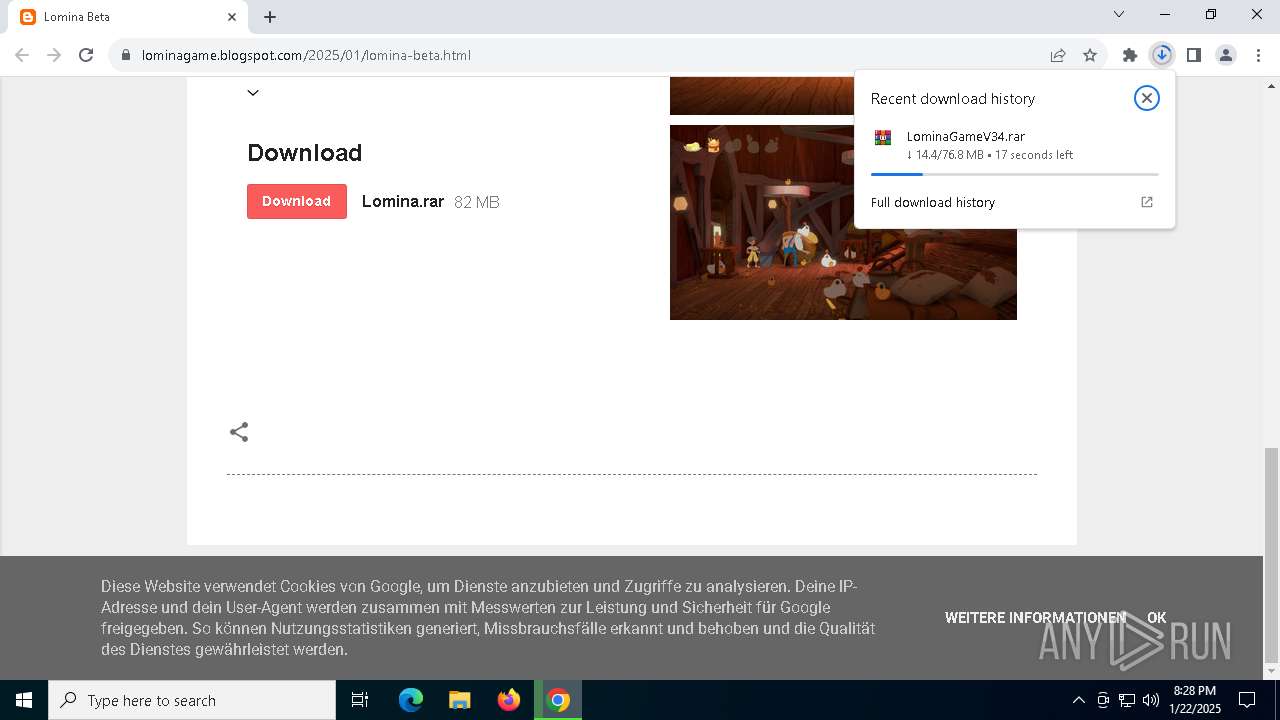Image resolution: width=1280 pixels, height=720 pixels.
Task: Click the network tray icon
Action: (x=1127, y=700)
